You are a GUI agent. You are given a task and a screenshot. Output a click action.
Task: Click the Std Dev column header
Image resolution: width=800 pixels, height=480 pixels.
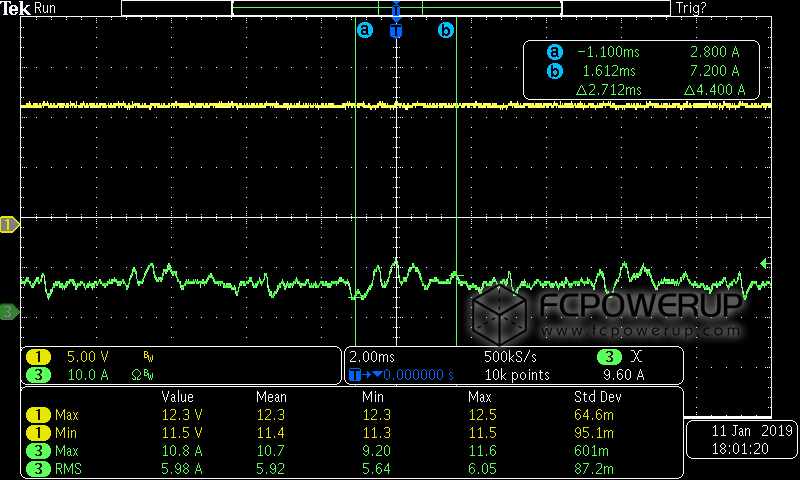coord(597,397)
